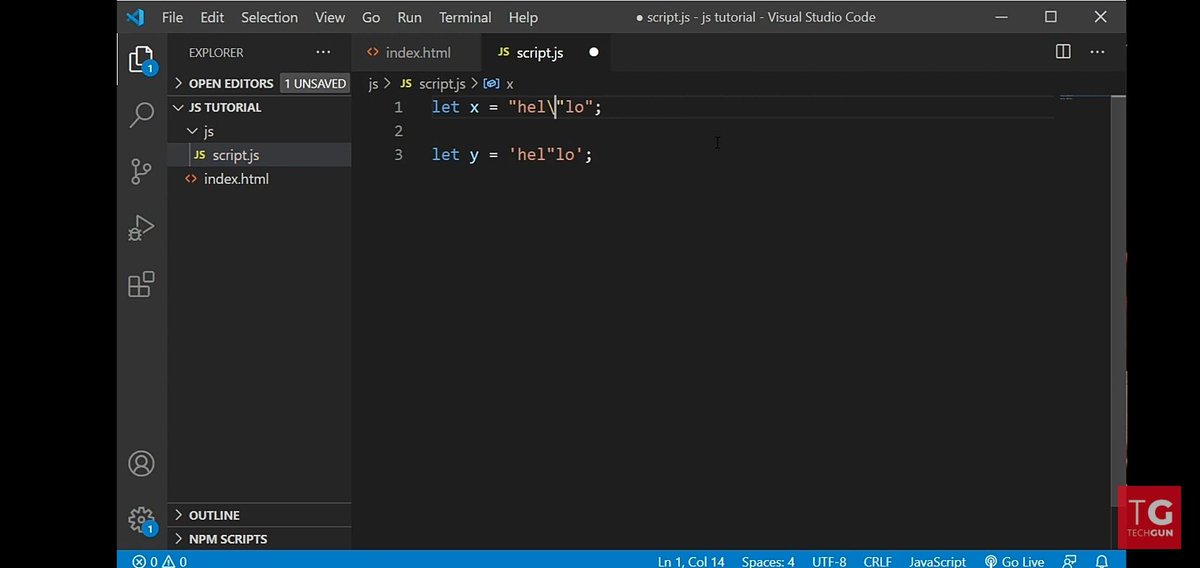
Task: Open the Terminal menu
Action: (465, 17)
